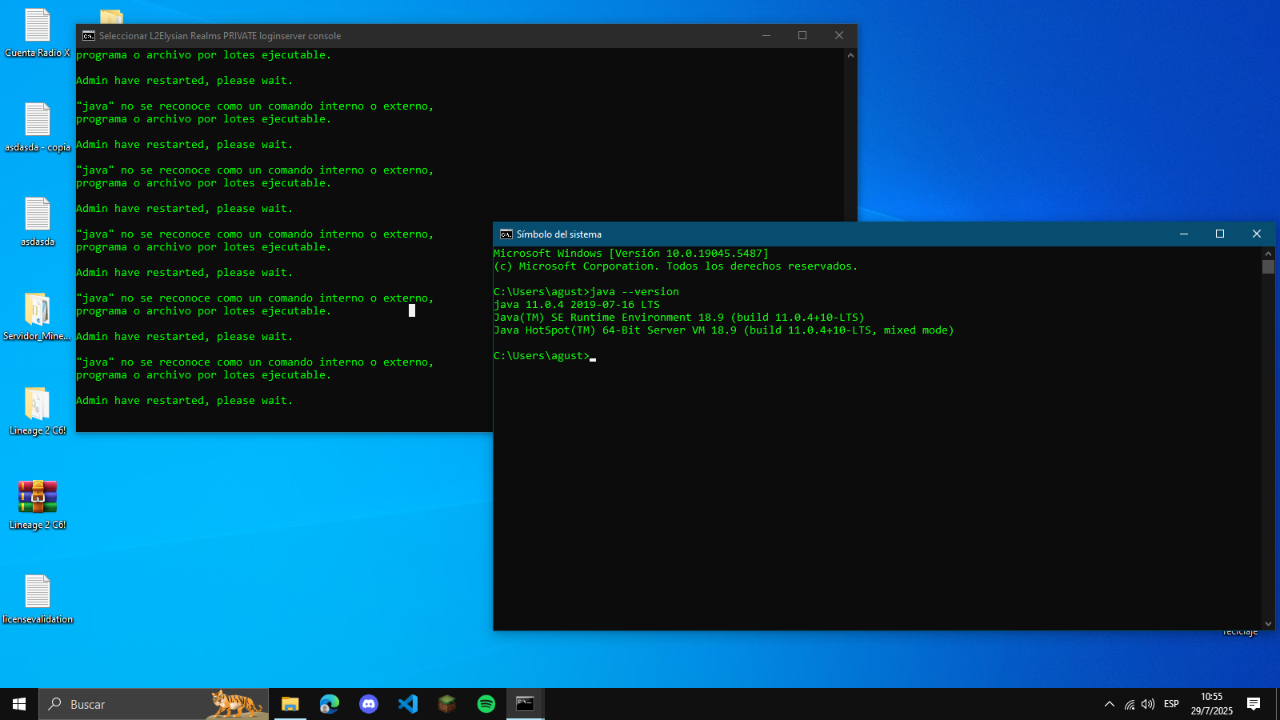This screenshot has height=720, width=1280.
Task: Minimize the Símbolo del sistema window
Action: click(x=1184, y=234)
